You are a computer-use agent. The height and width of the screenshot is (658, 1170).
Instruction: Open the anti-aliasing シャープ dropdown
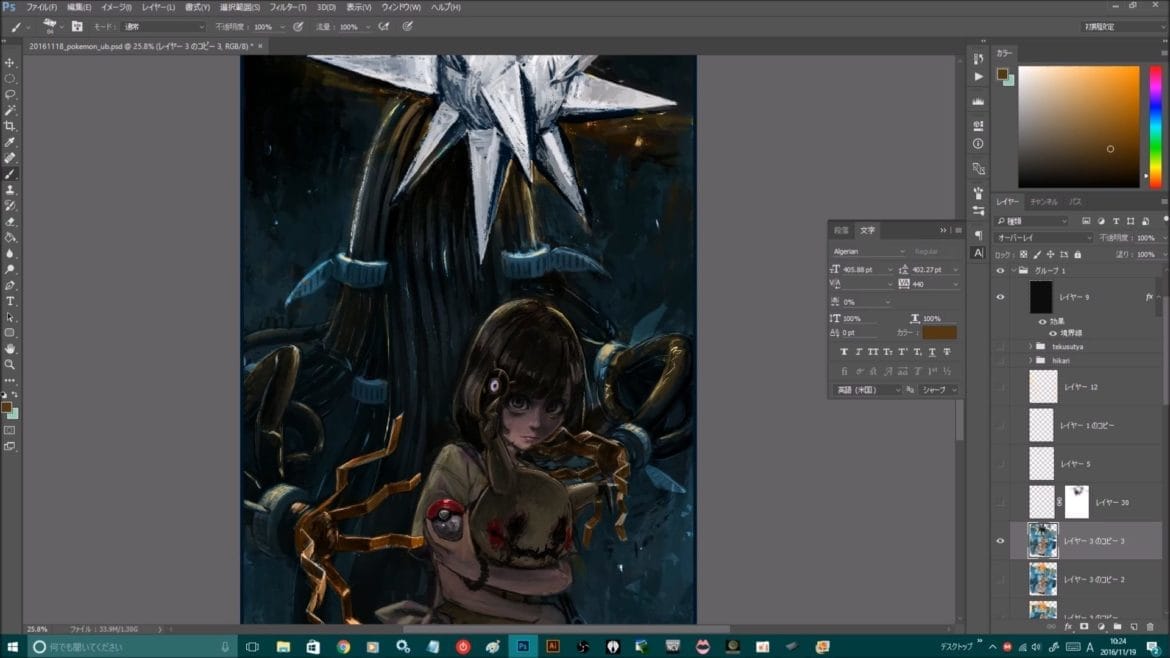[939, 390]
